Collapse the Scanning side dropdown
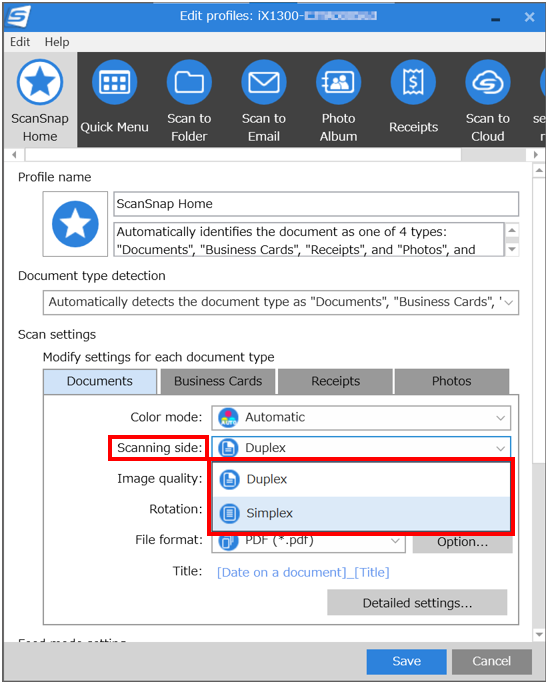This screenshot has height=684, width=549. coord(361,448)
